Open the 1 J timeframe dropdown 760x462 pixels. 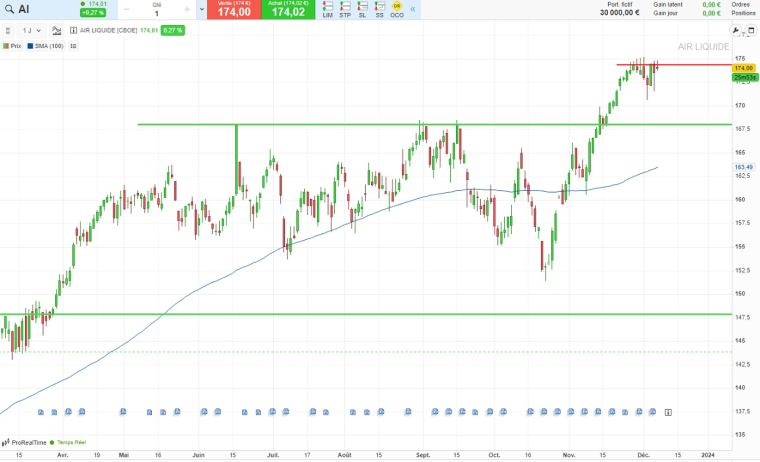[32, 31]
